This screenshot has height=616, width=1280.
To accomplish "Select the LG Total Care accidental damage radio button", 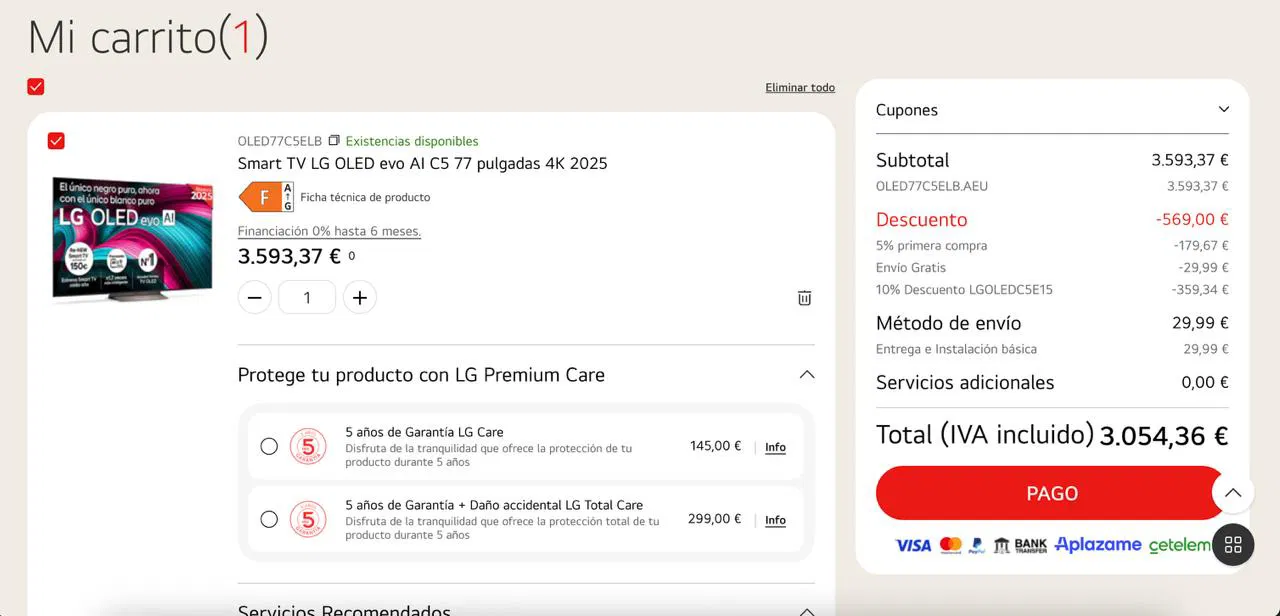I will coord(269,519).
